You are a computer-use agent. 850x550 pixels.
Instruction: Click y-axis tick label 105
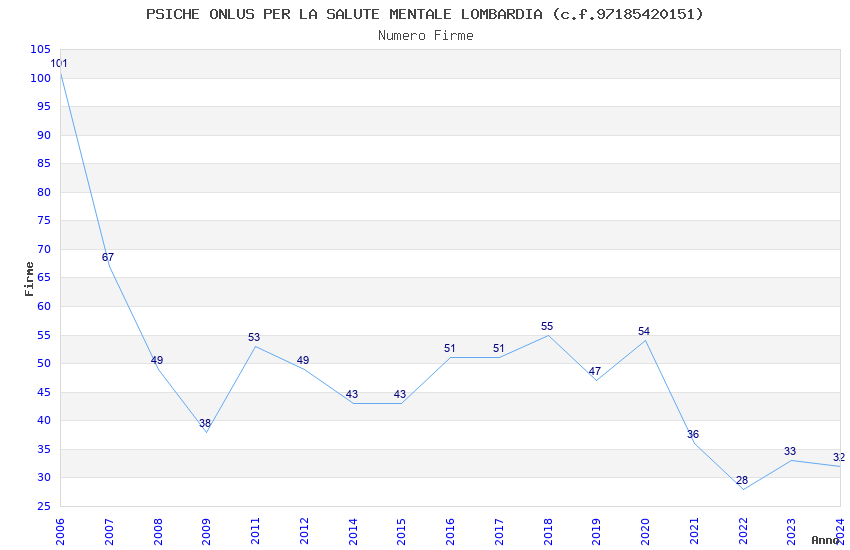41,49
